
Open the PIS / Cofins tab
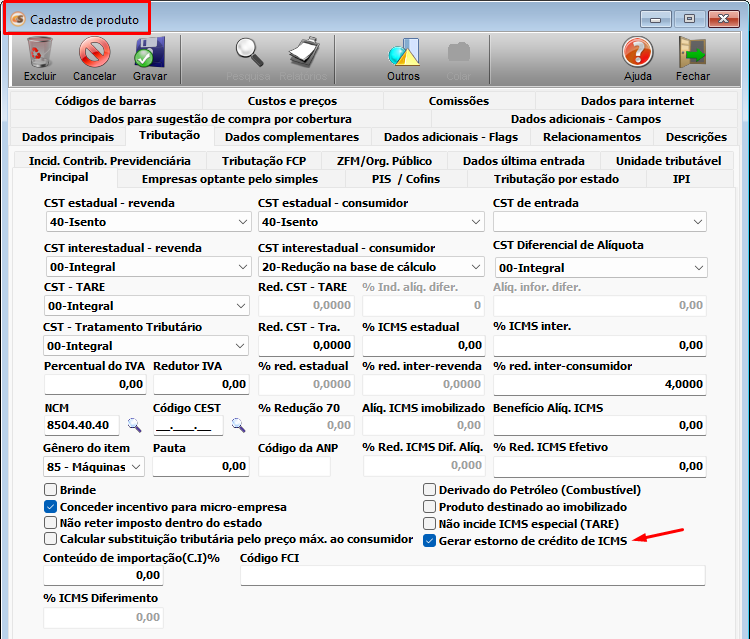(x=405, y=179)
